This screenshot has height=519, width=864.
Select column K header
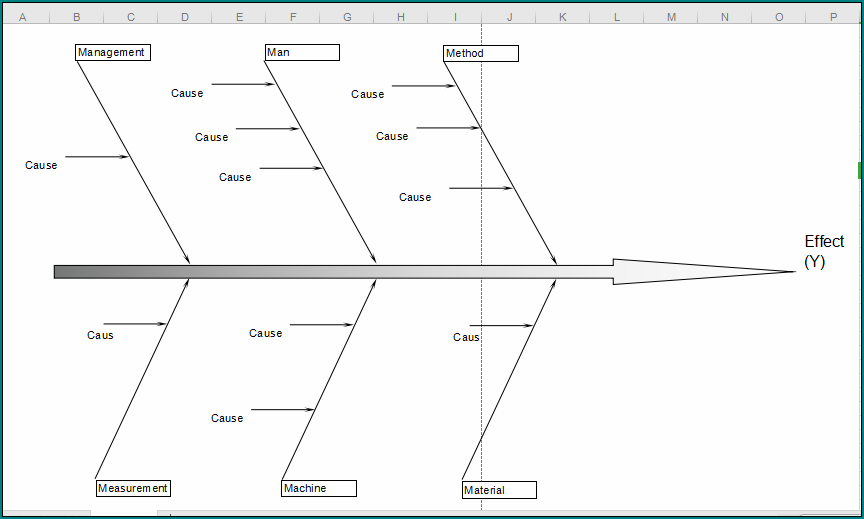pyautogui.click(x=563, y=17)
